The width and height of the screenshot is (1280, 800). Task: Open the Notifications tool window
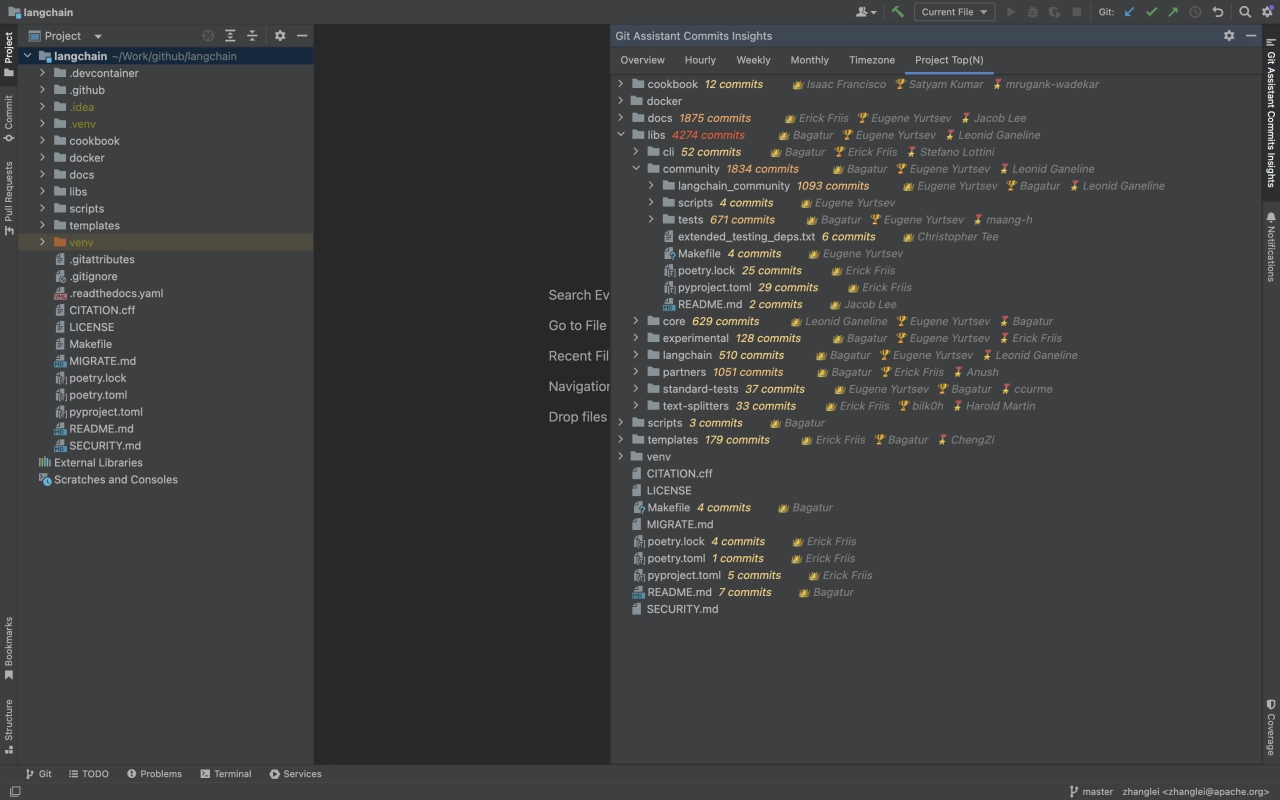pyautogui.click(x=1271, y=245)
